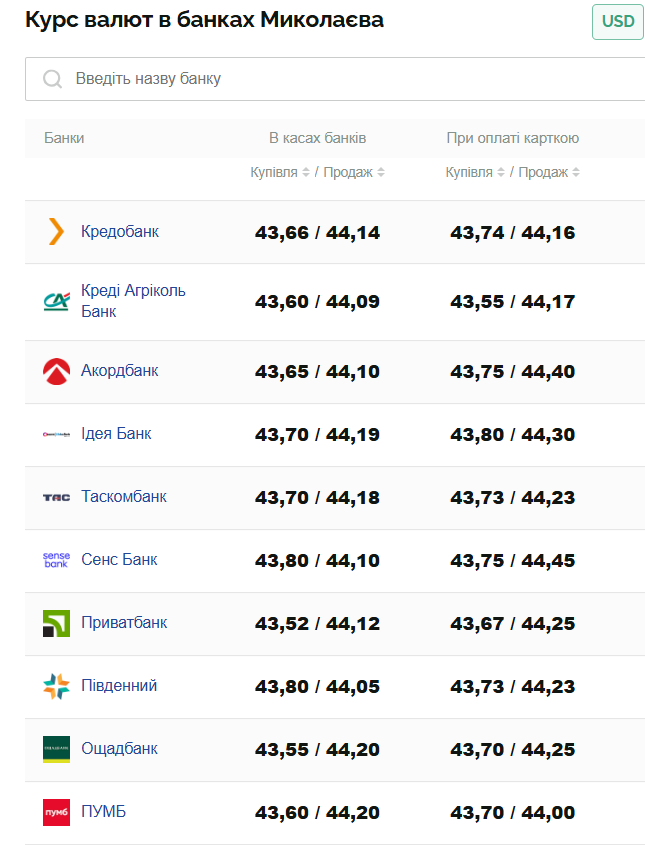Open the Приватбанк bank link
The height and width of the screenshot is (845, 645).
[124, 623]
